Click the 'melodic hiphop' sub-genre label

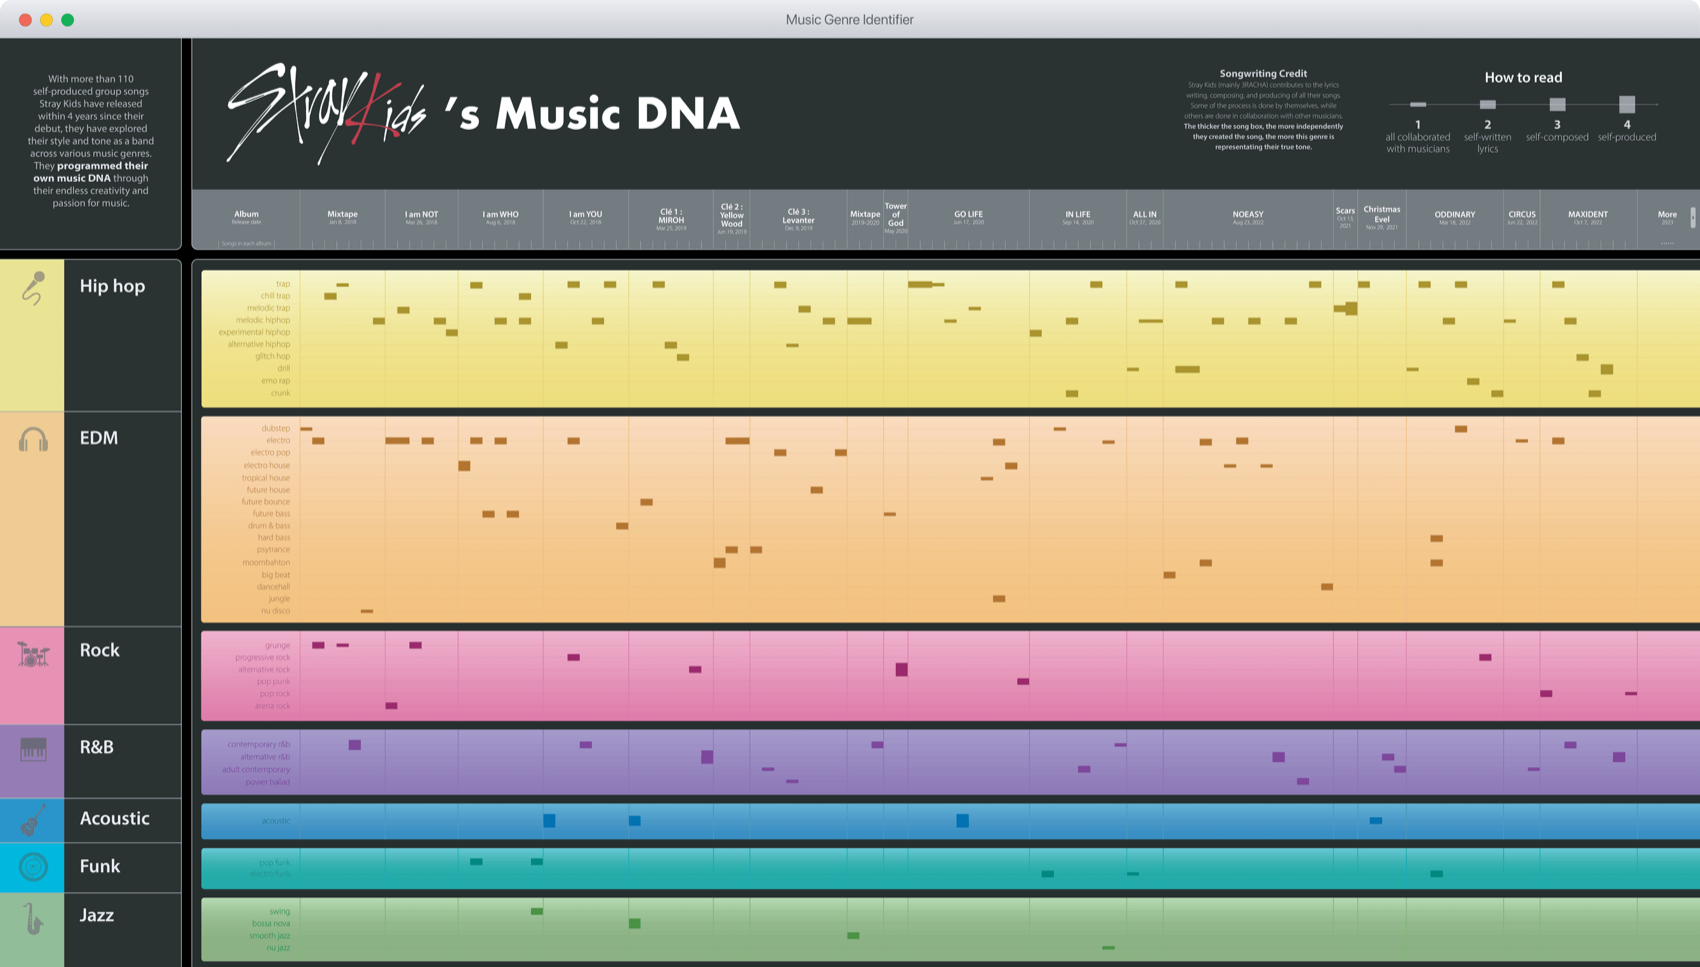[263, 320]
